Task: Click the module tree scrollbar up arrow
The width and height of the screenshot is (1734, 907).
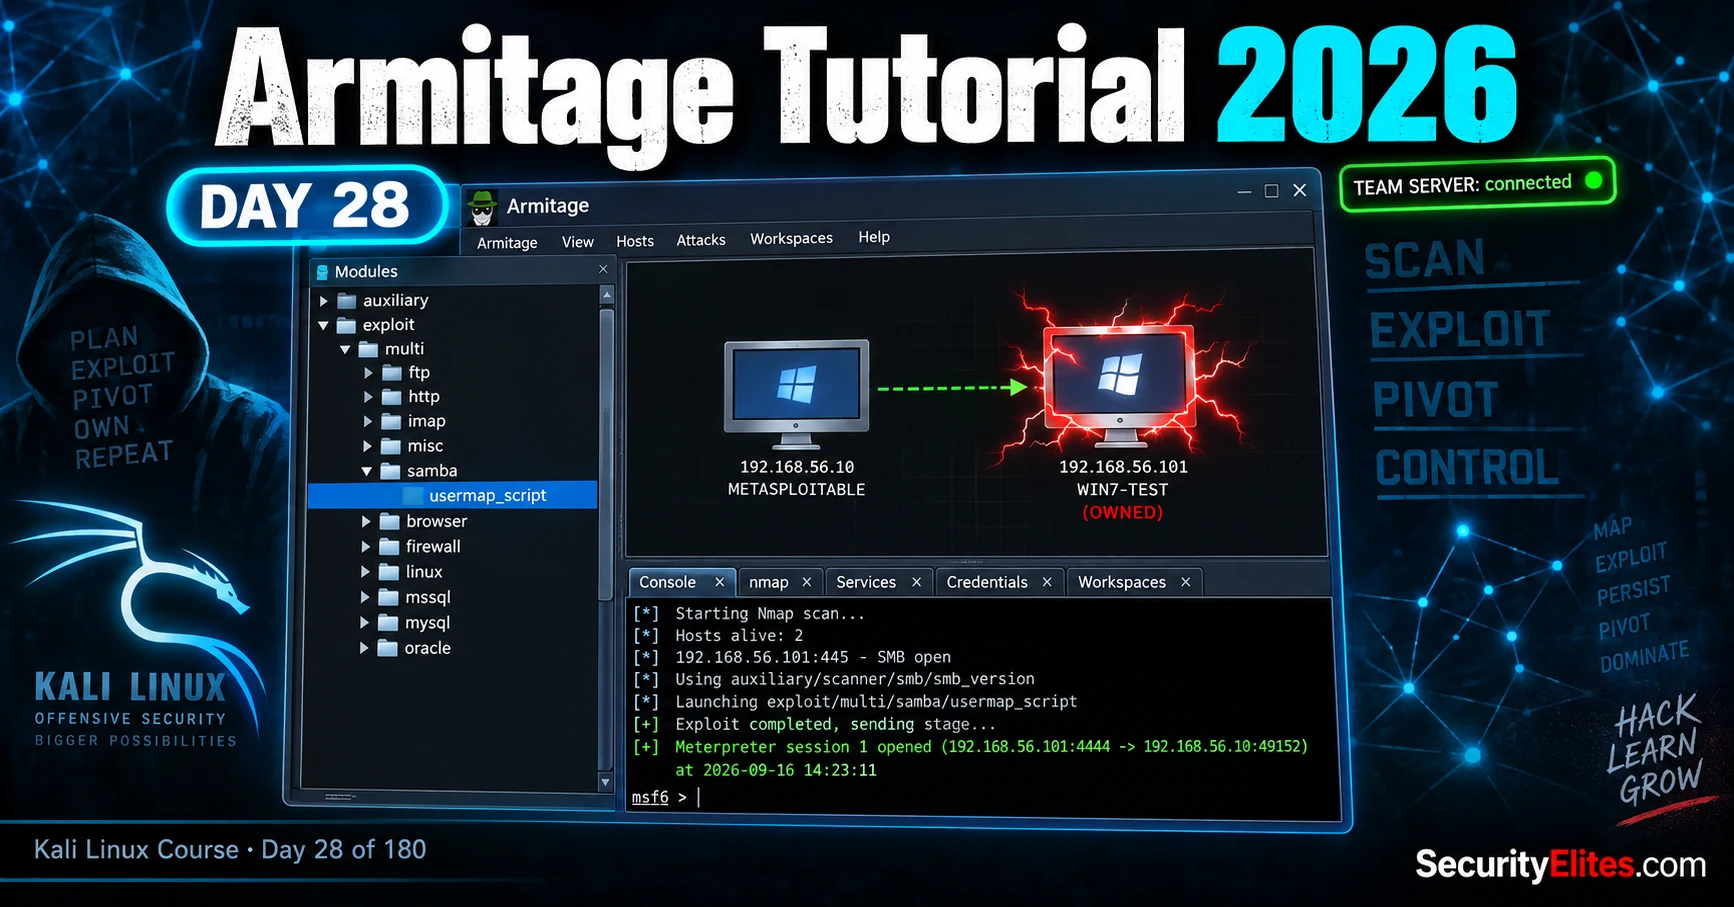Action: click(606, 295)
